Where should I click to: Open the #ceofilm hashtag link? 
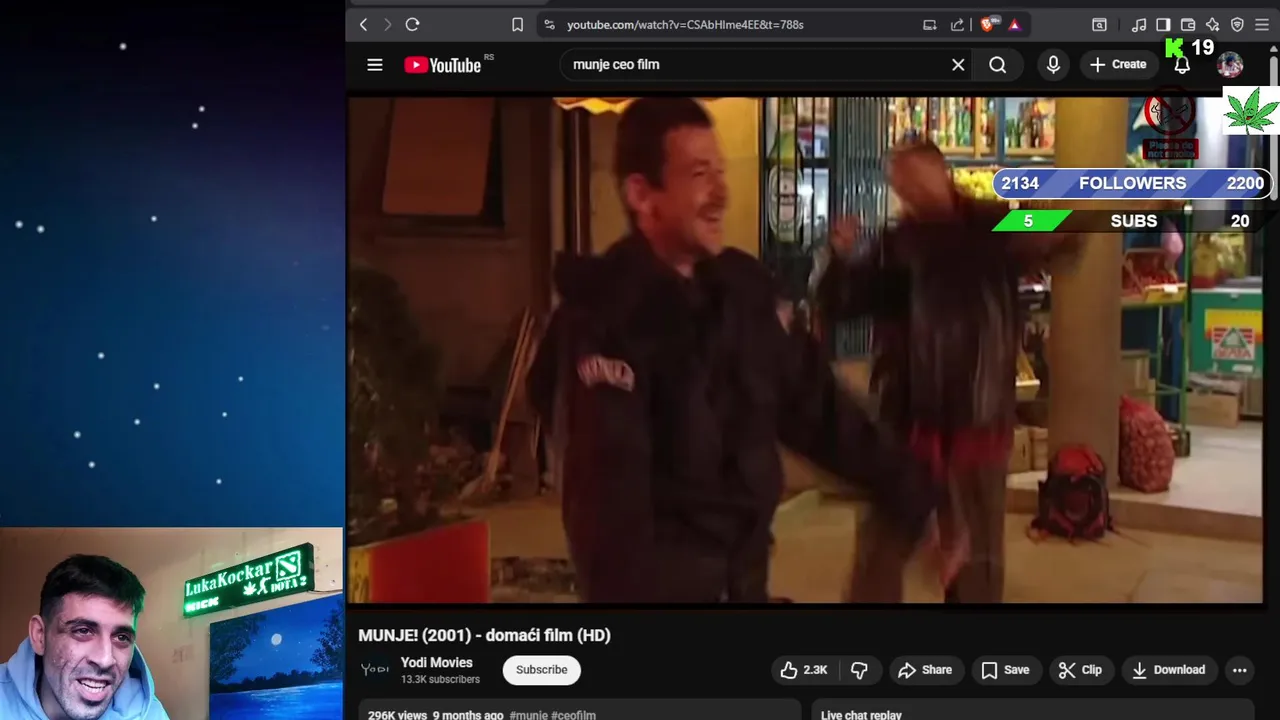pos(574,715)
